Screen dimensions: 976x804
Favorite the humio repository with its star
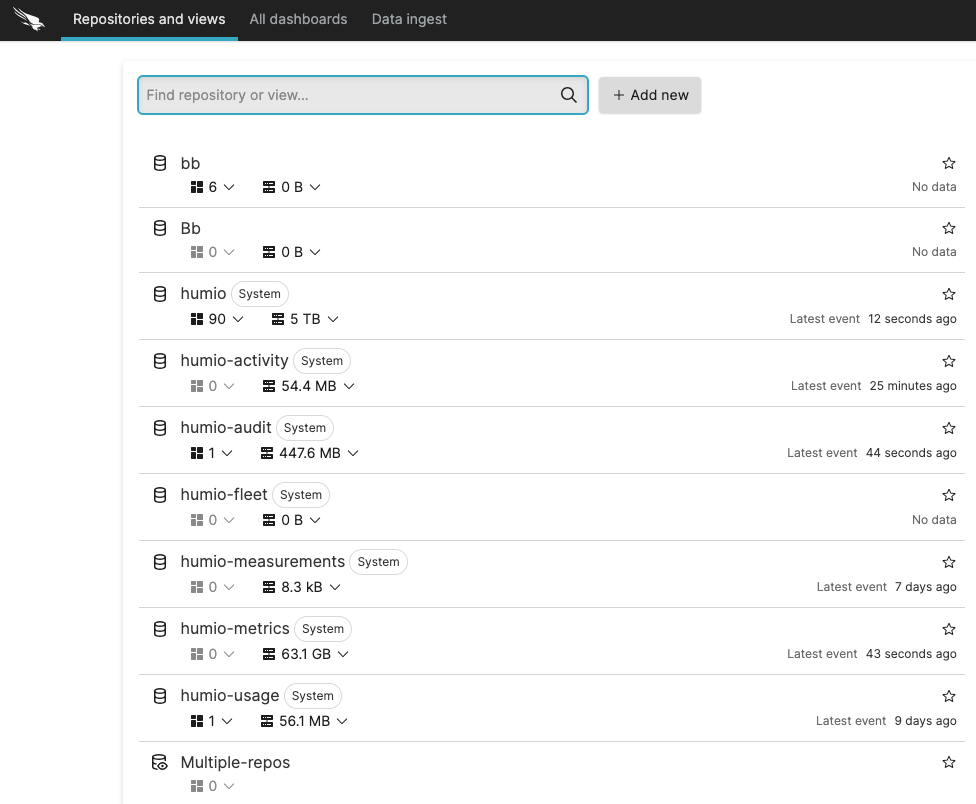coord(948,293)
